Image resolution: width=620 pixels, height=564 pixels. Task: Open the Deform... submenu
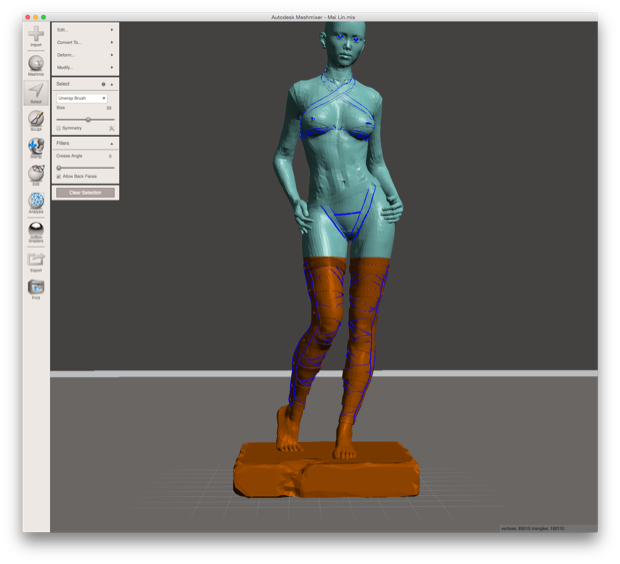pyautogui.click(x=85, y=55)
